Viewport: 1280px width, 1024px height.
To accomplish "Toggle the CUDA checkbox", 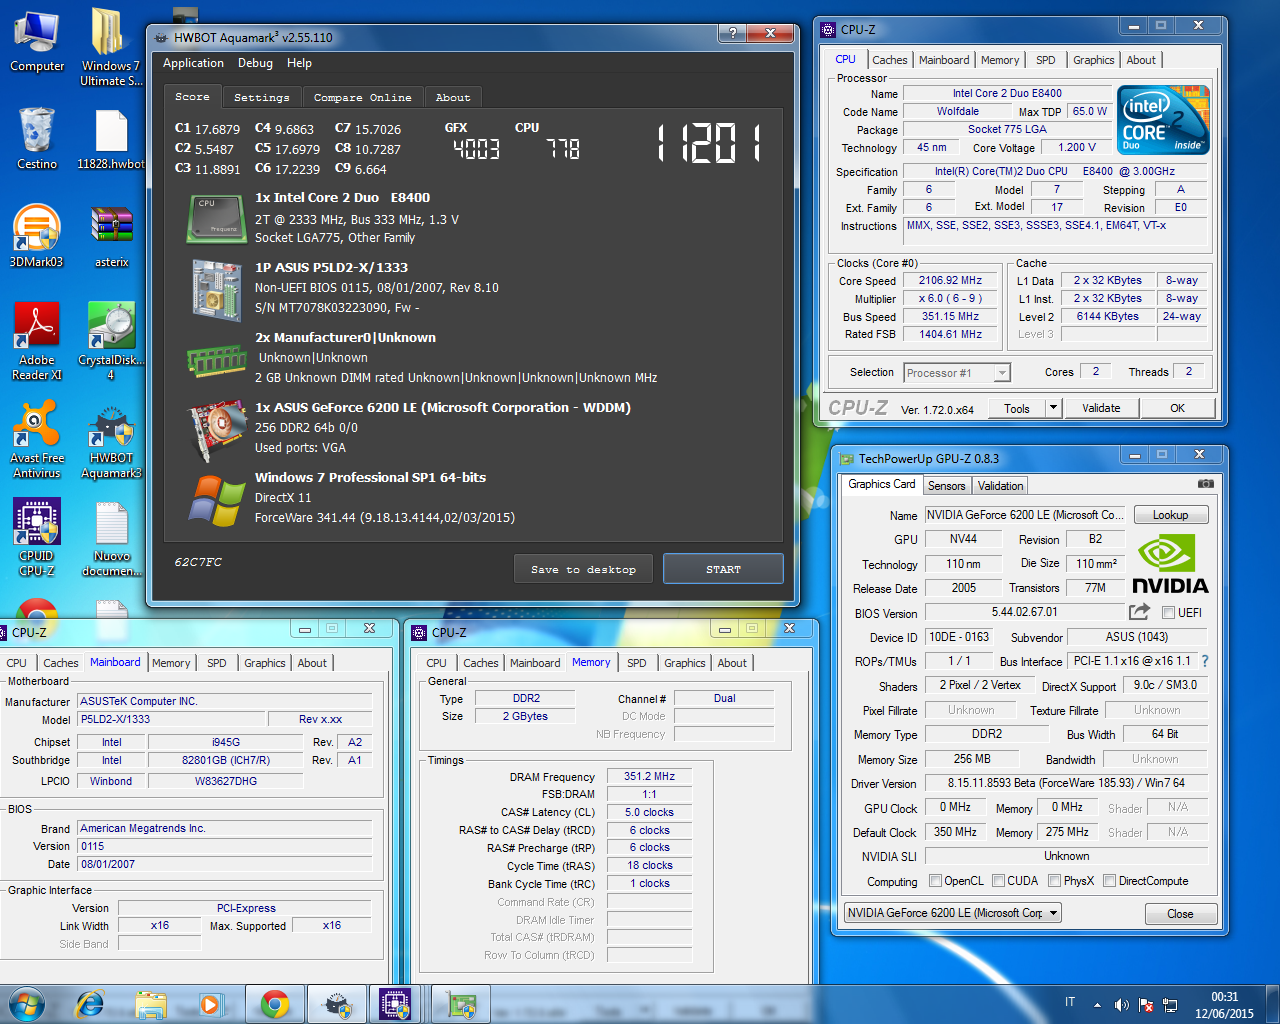I will 998,881.
